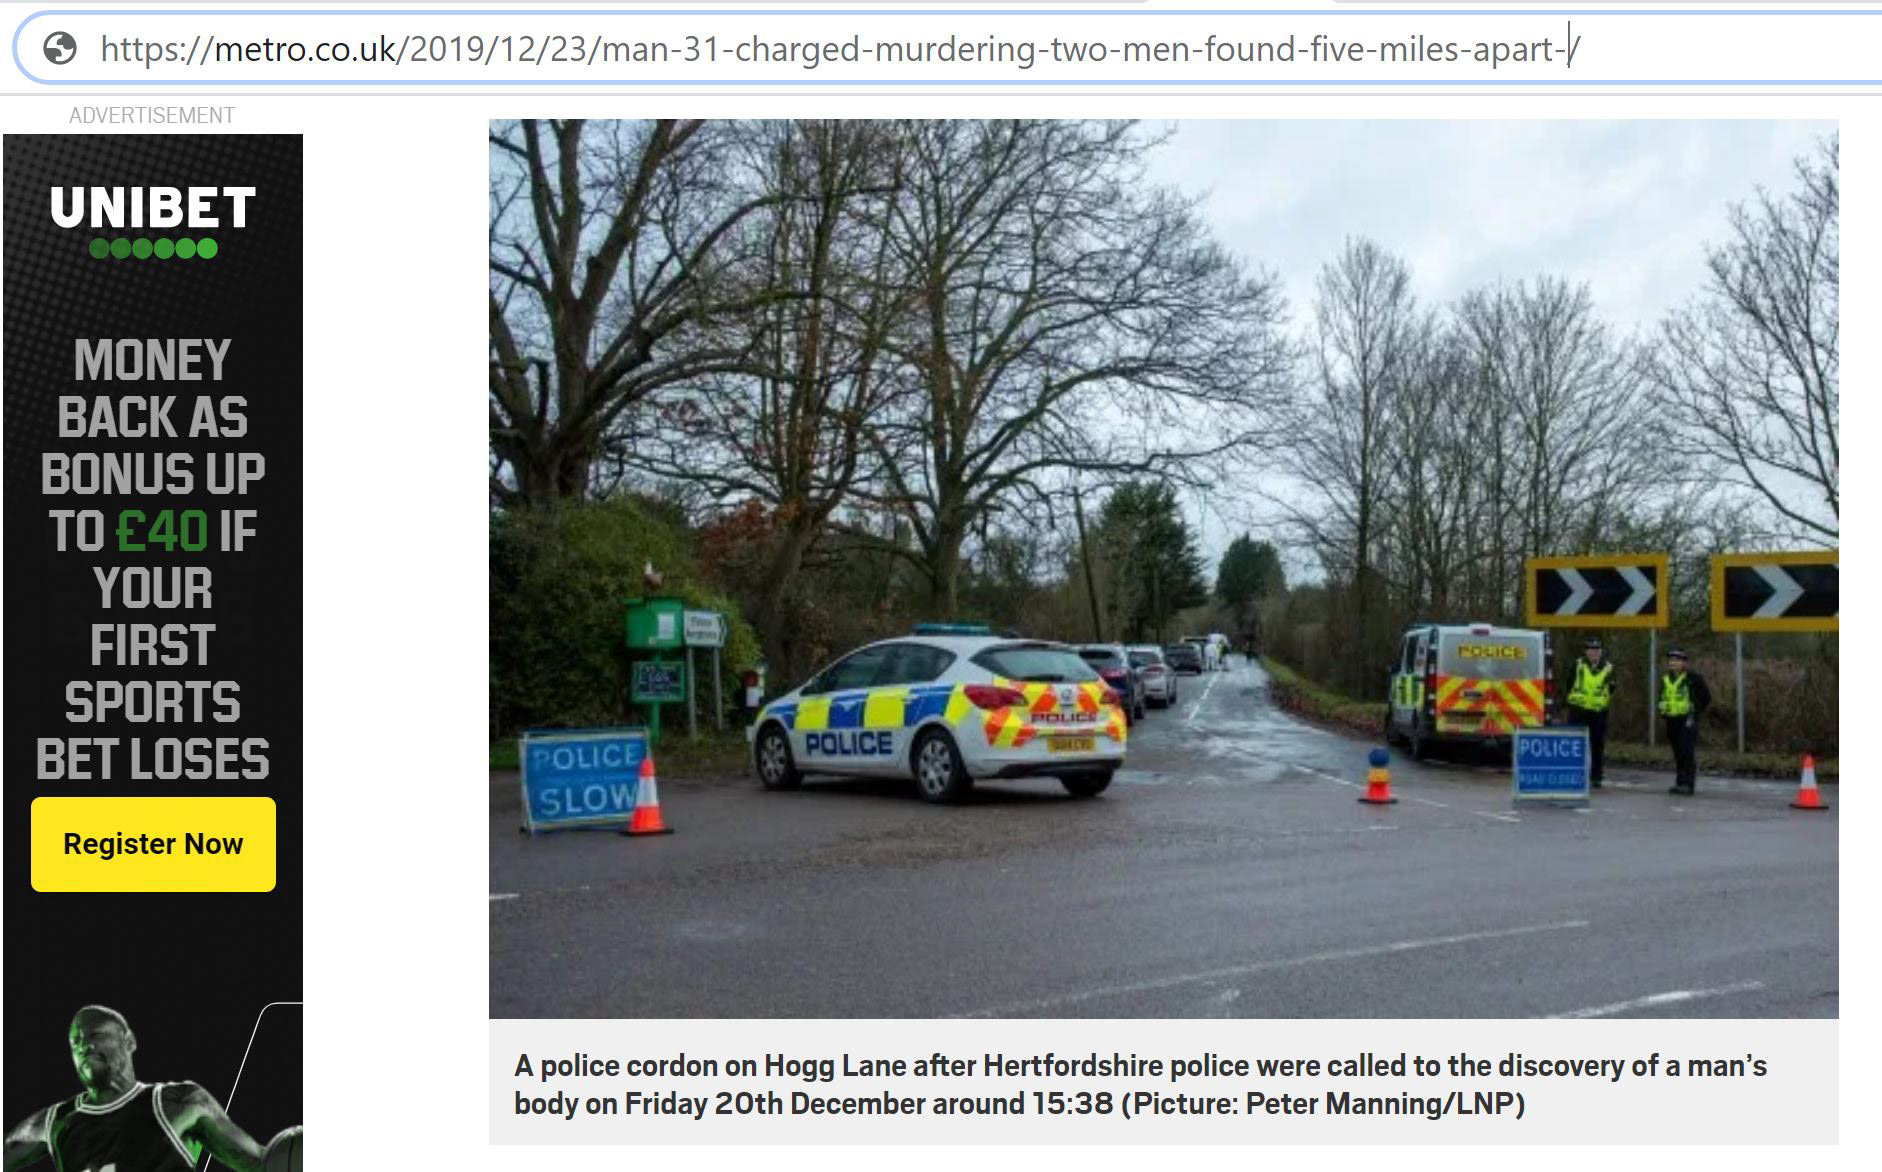The height and width of the screenshot is (1172, 1882).
Task: Open the Hogg Lane police cordon photo
Action: pos(1163,569)
